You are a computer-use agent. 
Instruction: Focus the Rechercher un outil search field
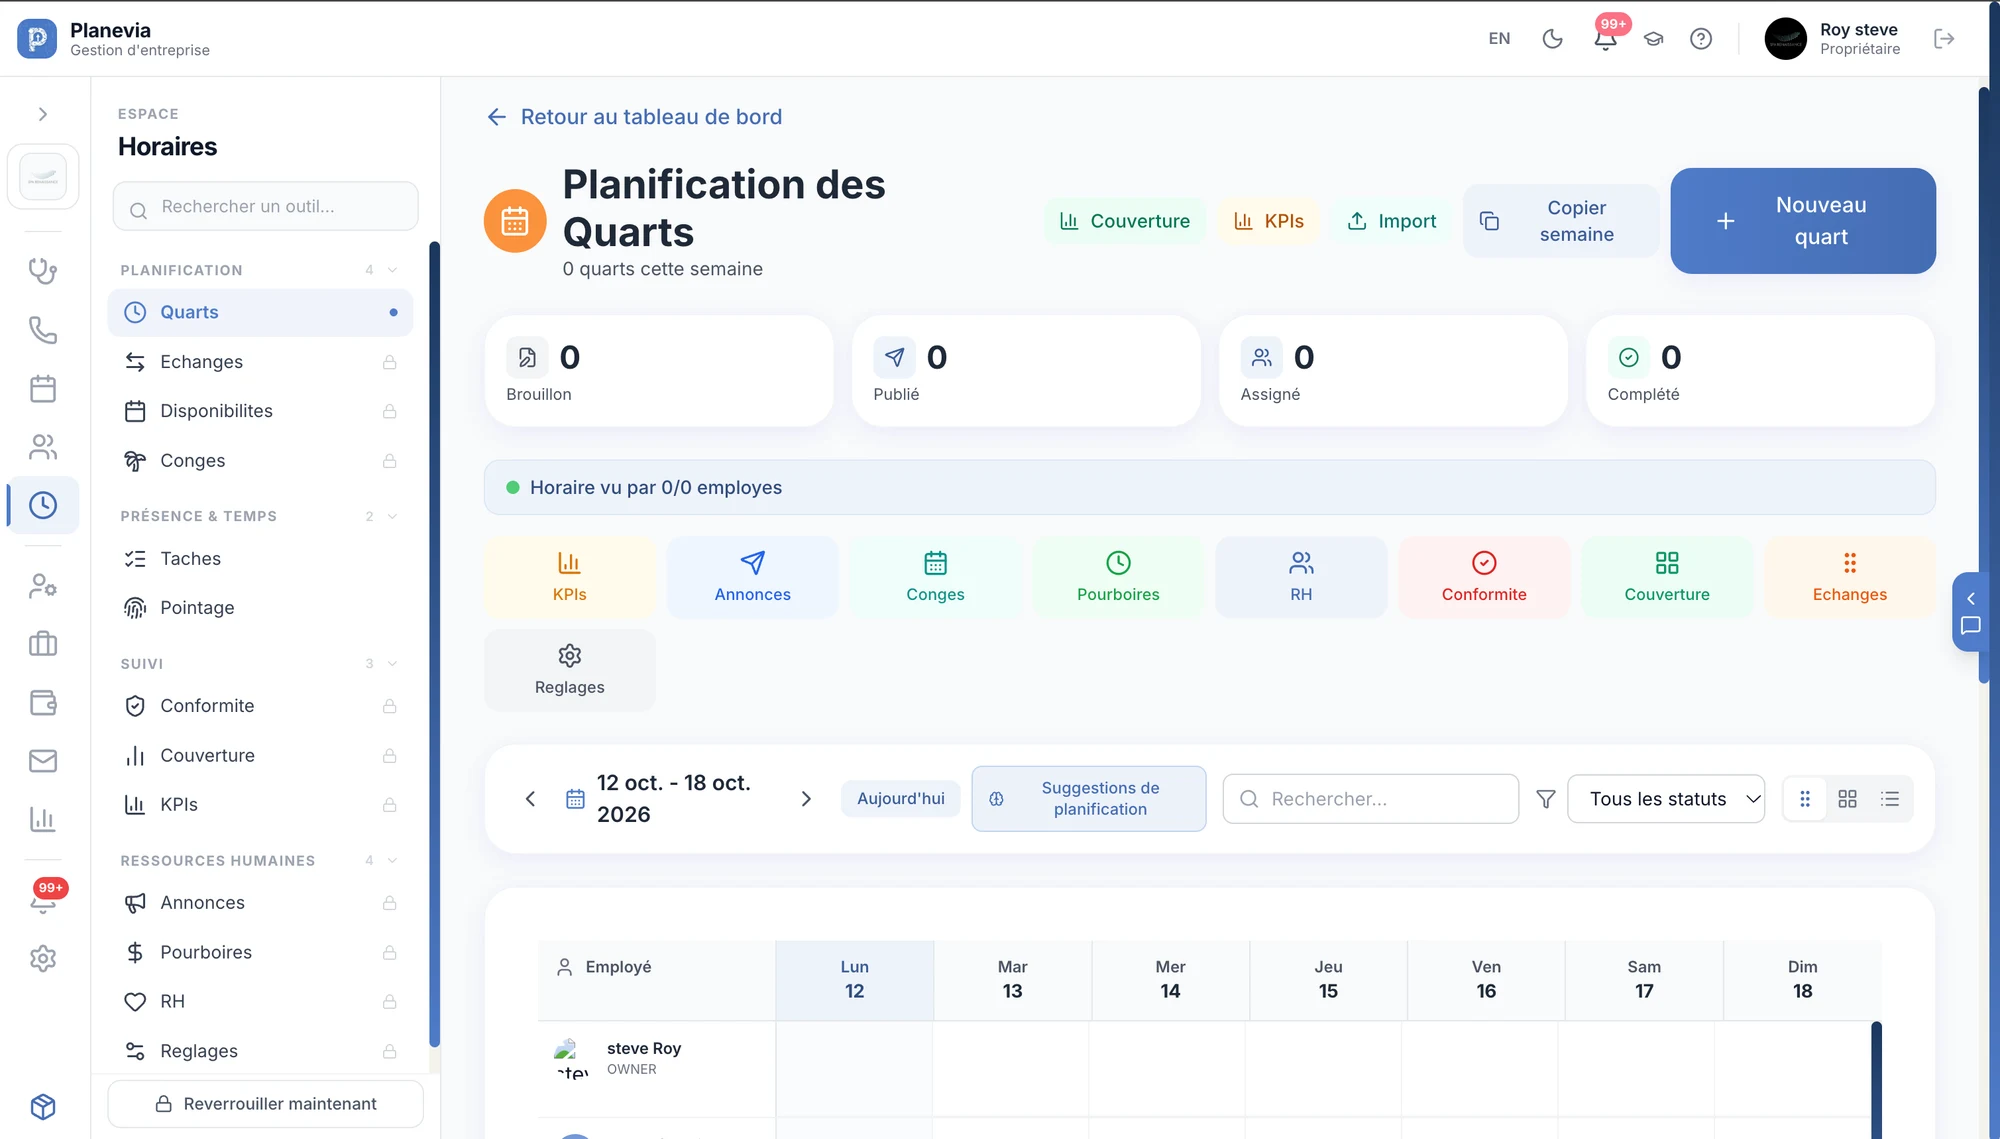(x=266, y=207)
